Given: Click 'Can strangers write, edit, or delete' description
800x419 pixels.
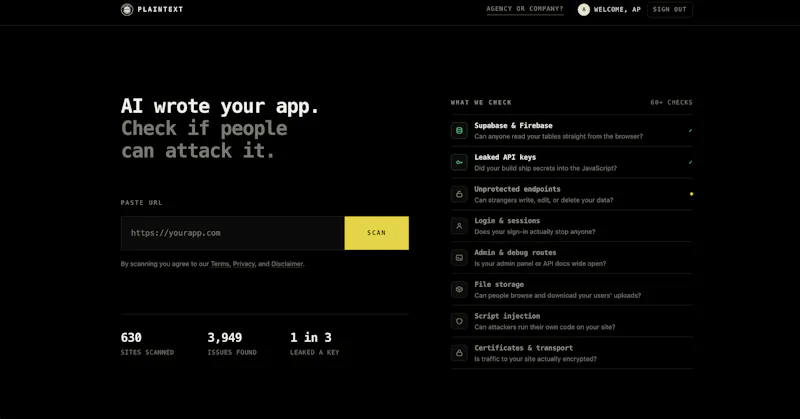Looking at the screenshot, I should pyautogui.click(x=544, y=200).
